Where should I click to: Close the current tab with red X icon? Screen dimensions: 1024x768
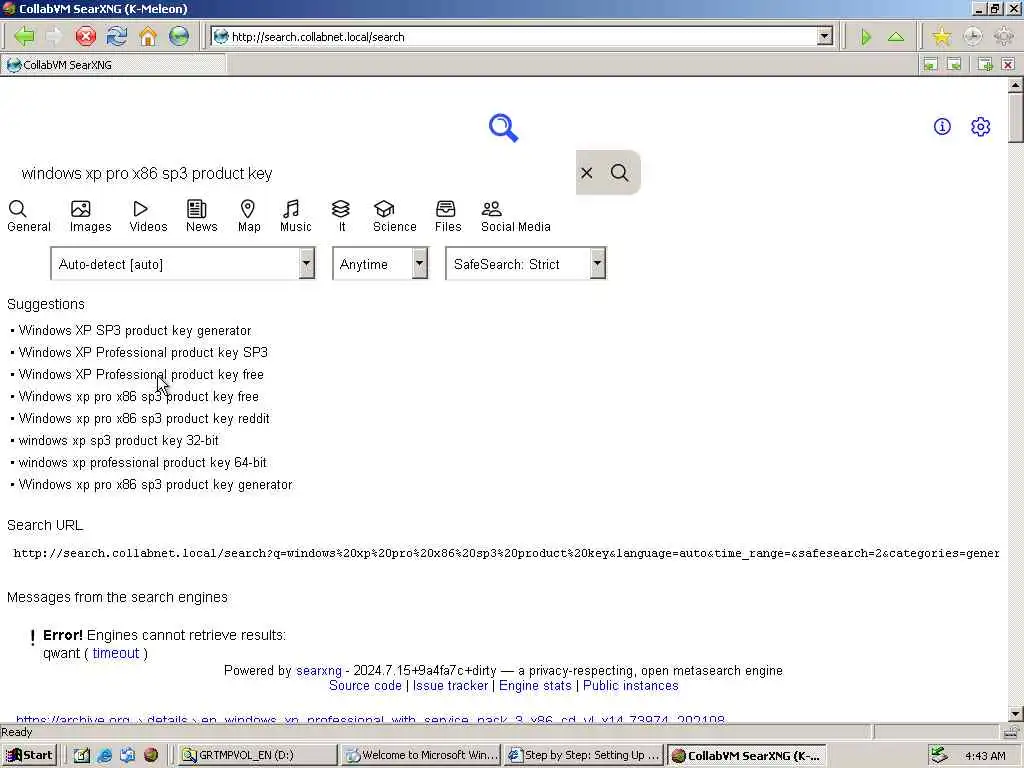[1008, 65]
